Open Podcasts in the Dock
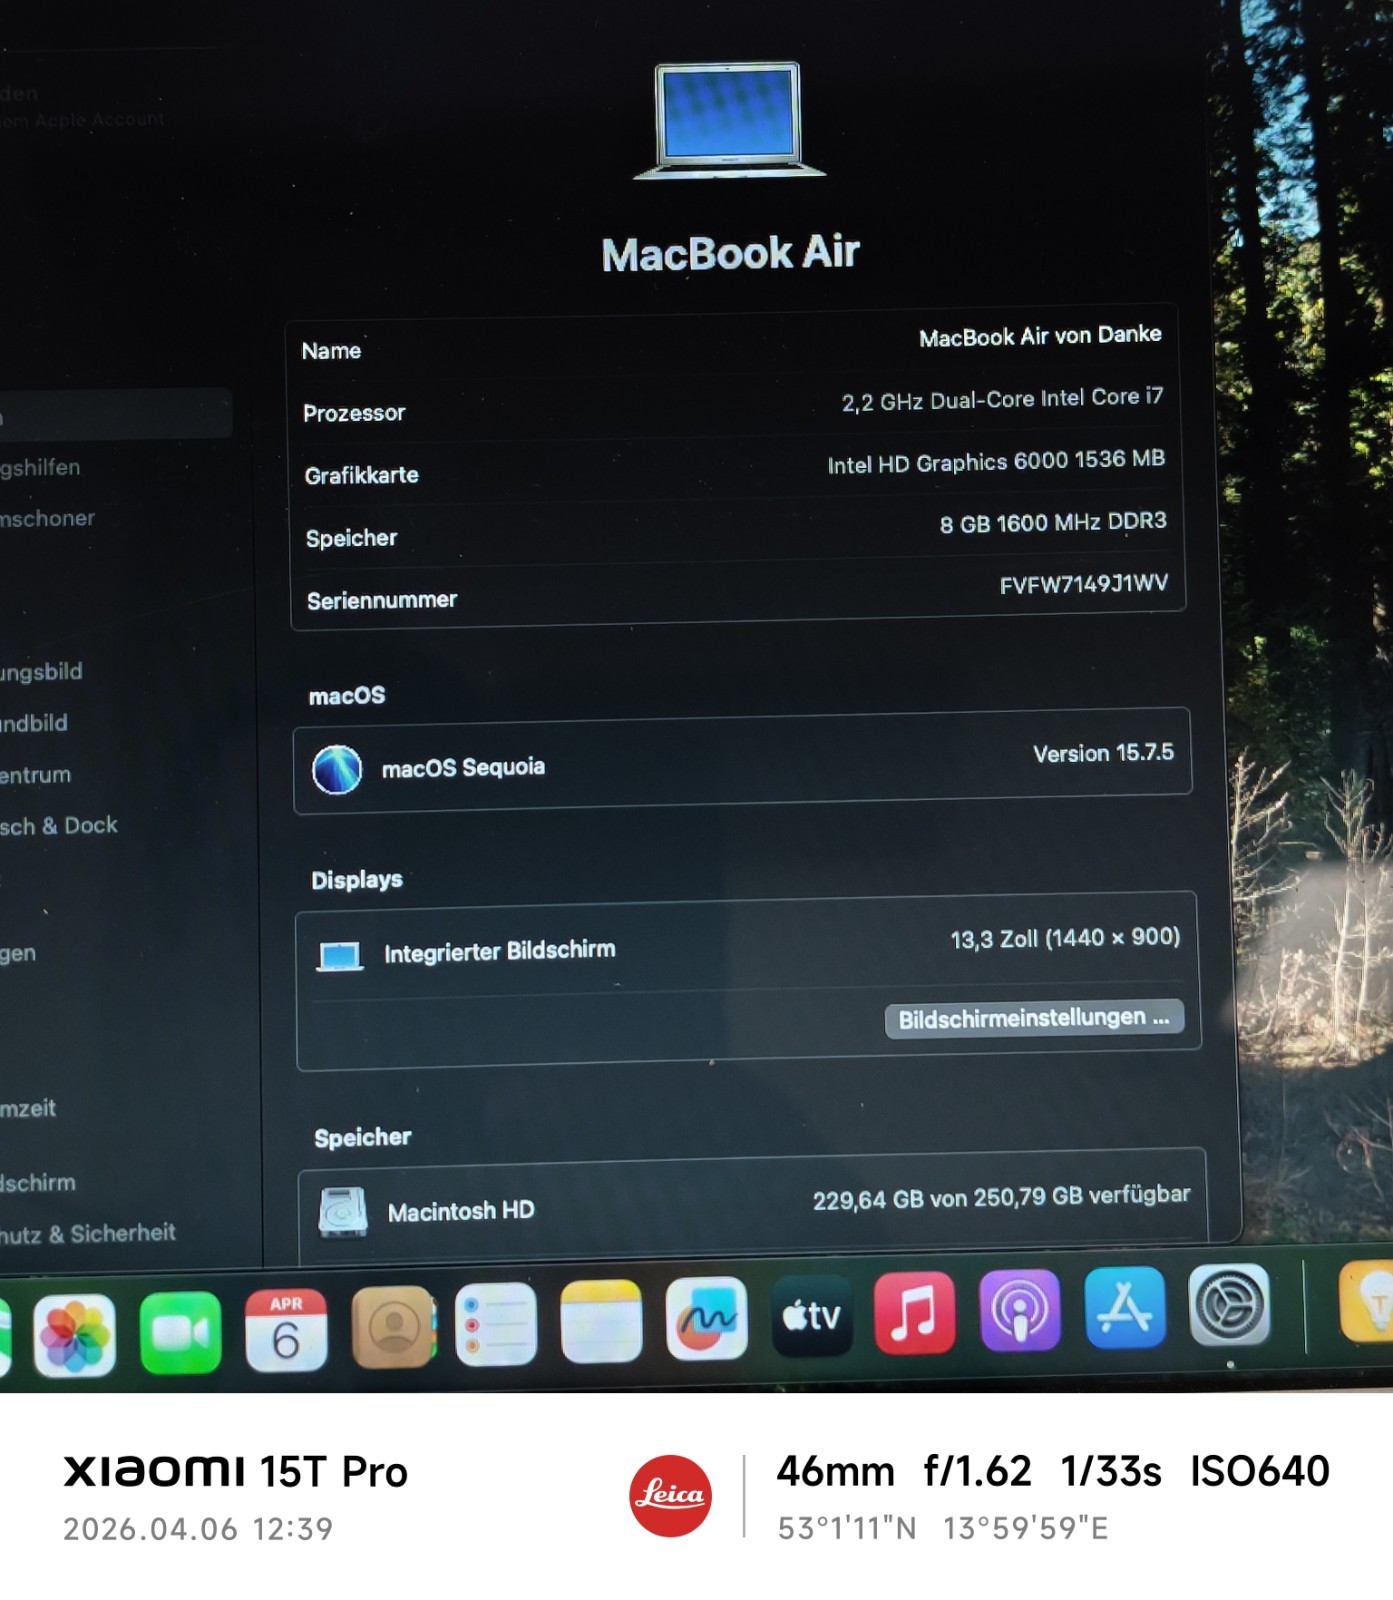This screenshot has height=1600, width=1393. pyautogui.click(x=1020, y=1310)
